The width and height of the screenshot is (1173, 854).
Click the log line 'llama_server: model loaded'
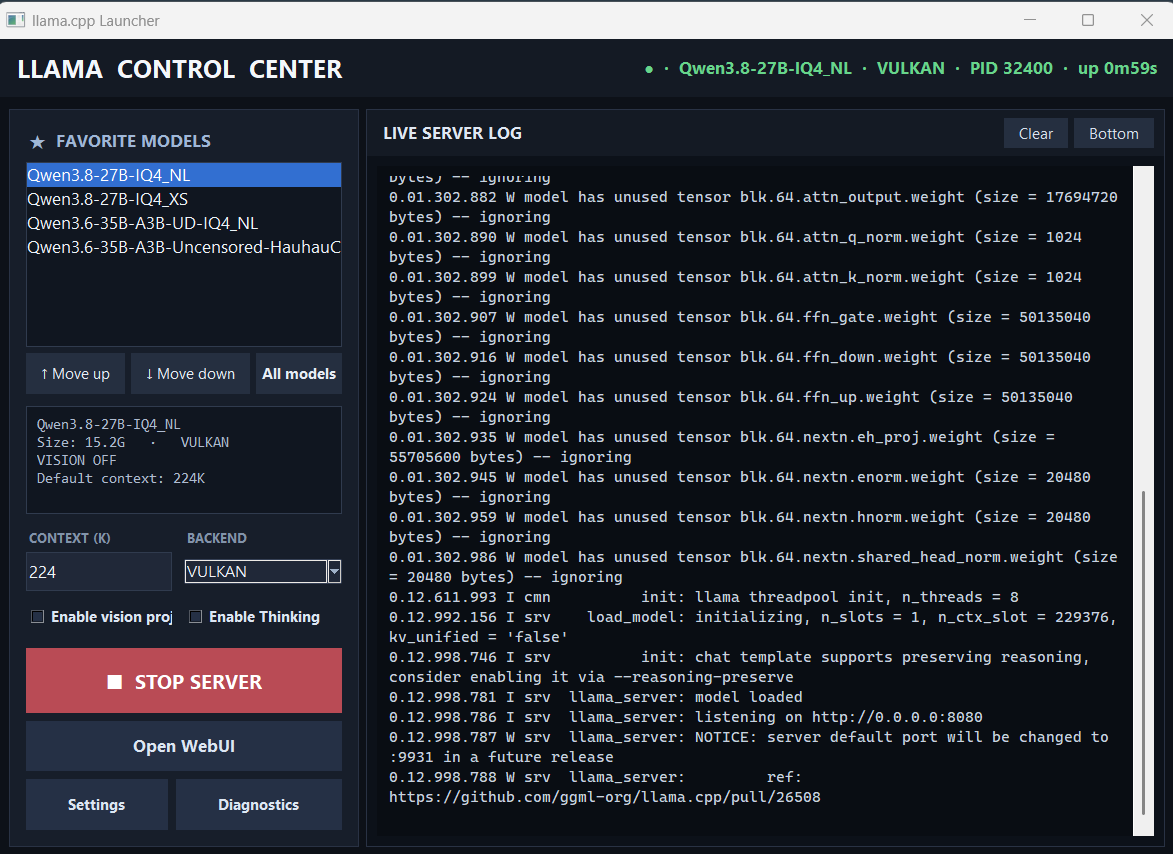(595, 697)
